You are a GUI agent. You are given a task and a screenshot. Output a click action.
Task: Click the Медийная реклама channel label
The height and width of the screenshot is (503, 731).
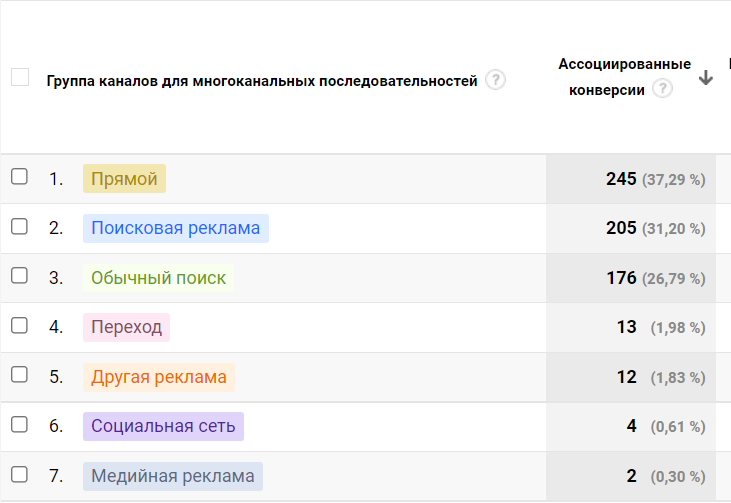172,476
